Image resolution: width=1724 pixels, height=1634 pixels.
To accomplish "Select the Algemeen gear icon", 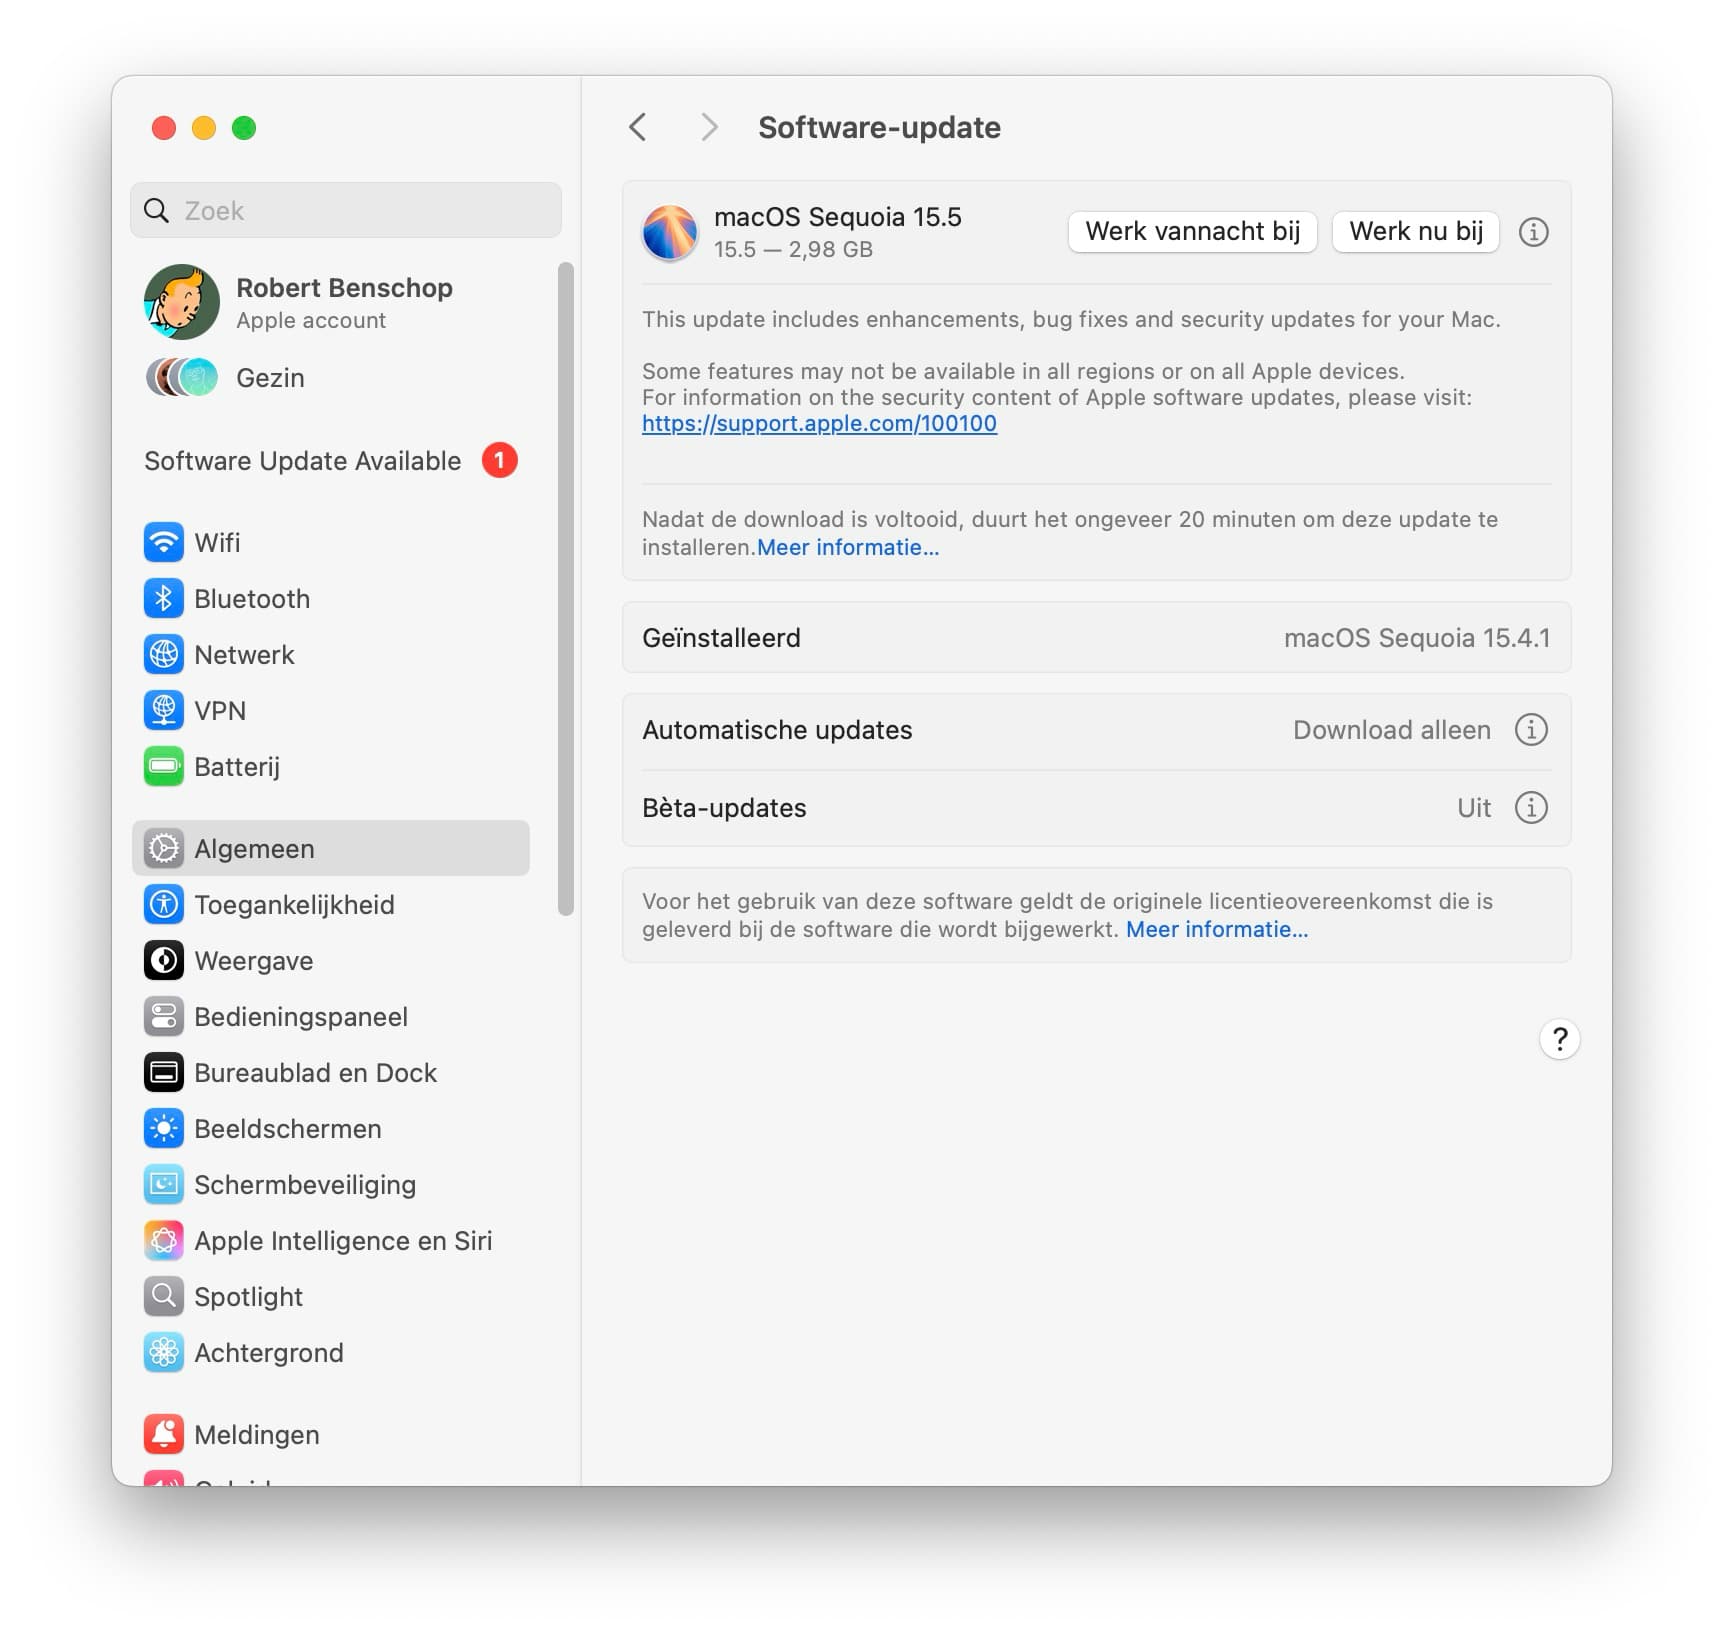I will 164,849.
